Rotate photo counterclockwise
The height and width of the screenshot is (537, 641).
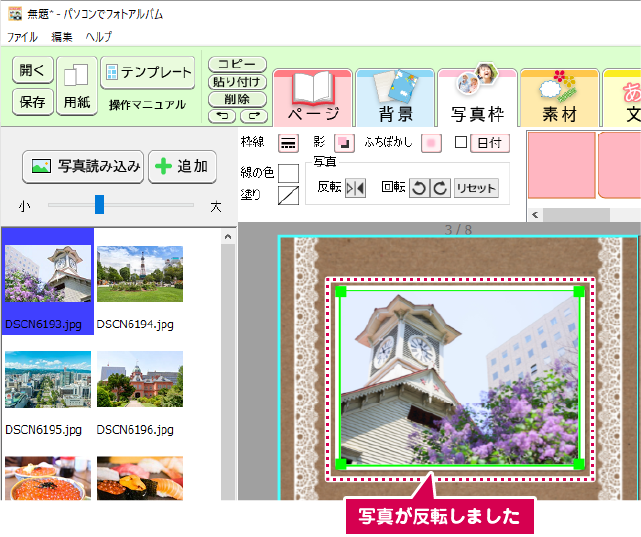point(419,188)
